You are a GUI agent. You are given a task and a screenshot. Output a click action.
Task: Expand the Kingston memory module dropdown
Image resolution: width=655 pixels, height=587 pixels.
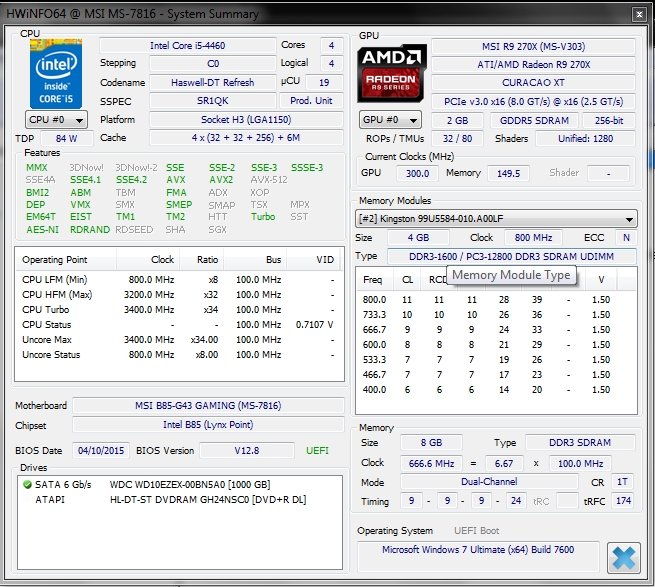tap(496, 219)
